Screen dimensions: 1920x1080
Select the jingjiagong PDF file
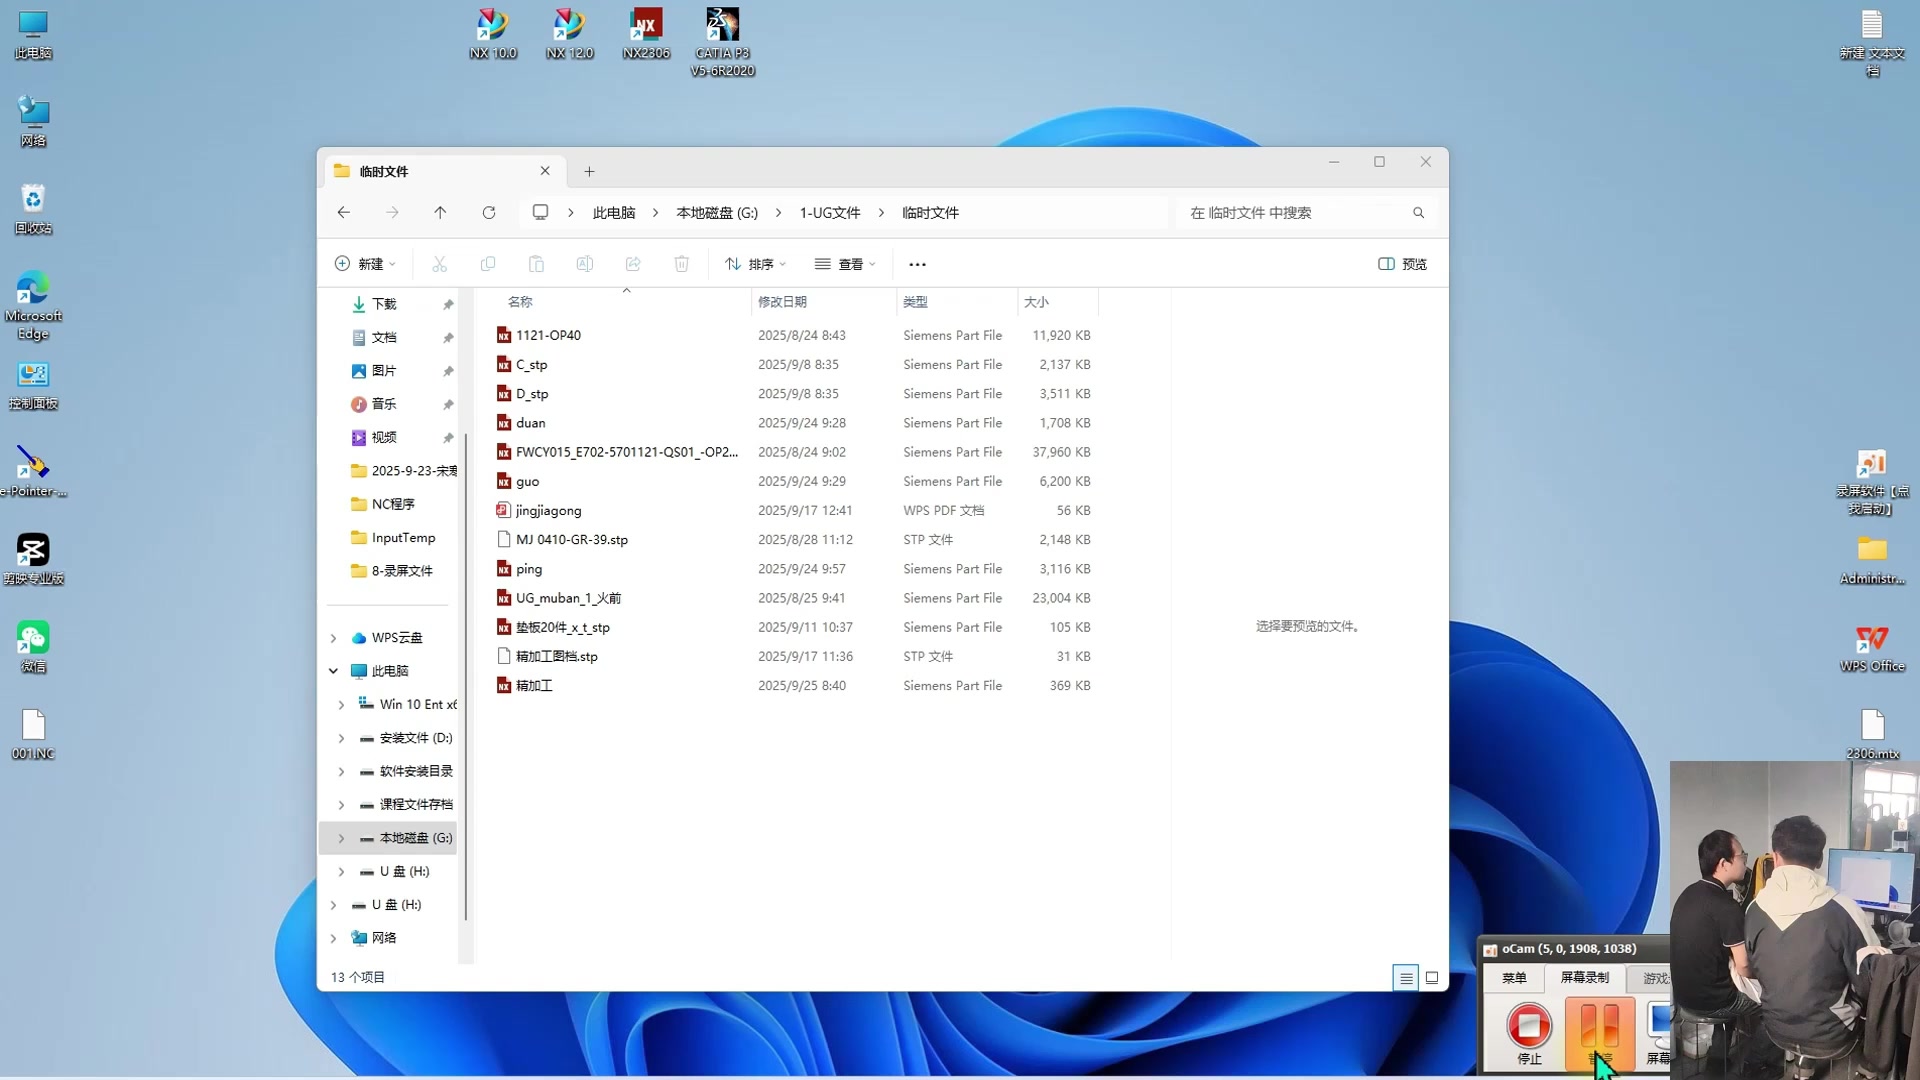[x=548, y=511]
